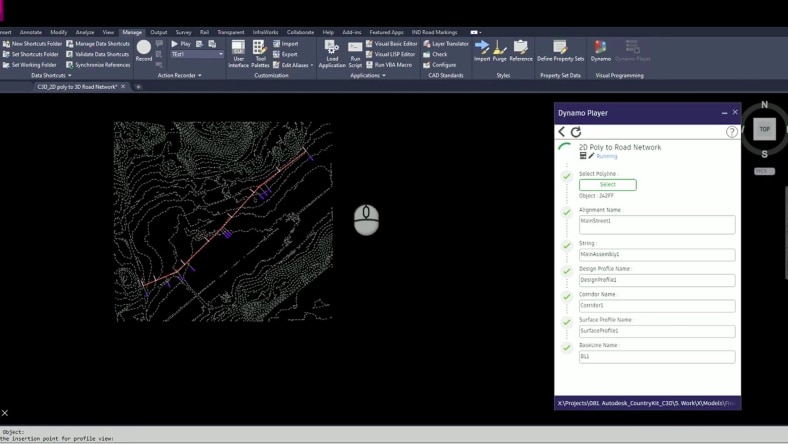Click Run VBA Macro
This screenshot has height=444, width=788.
pyautogui.click(x=389, y=65)
